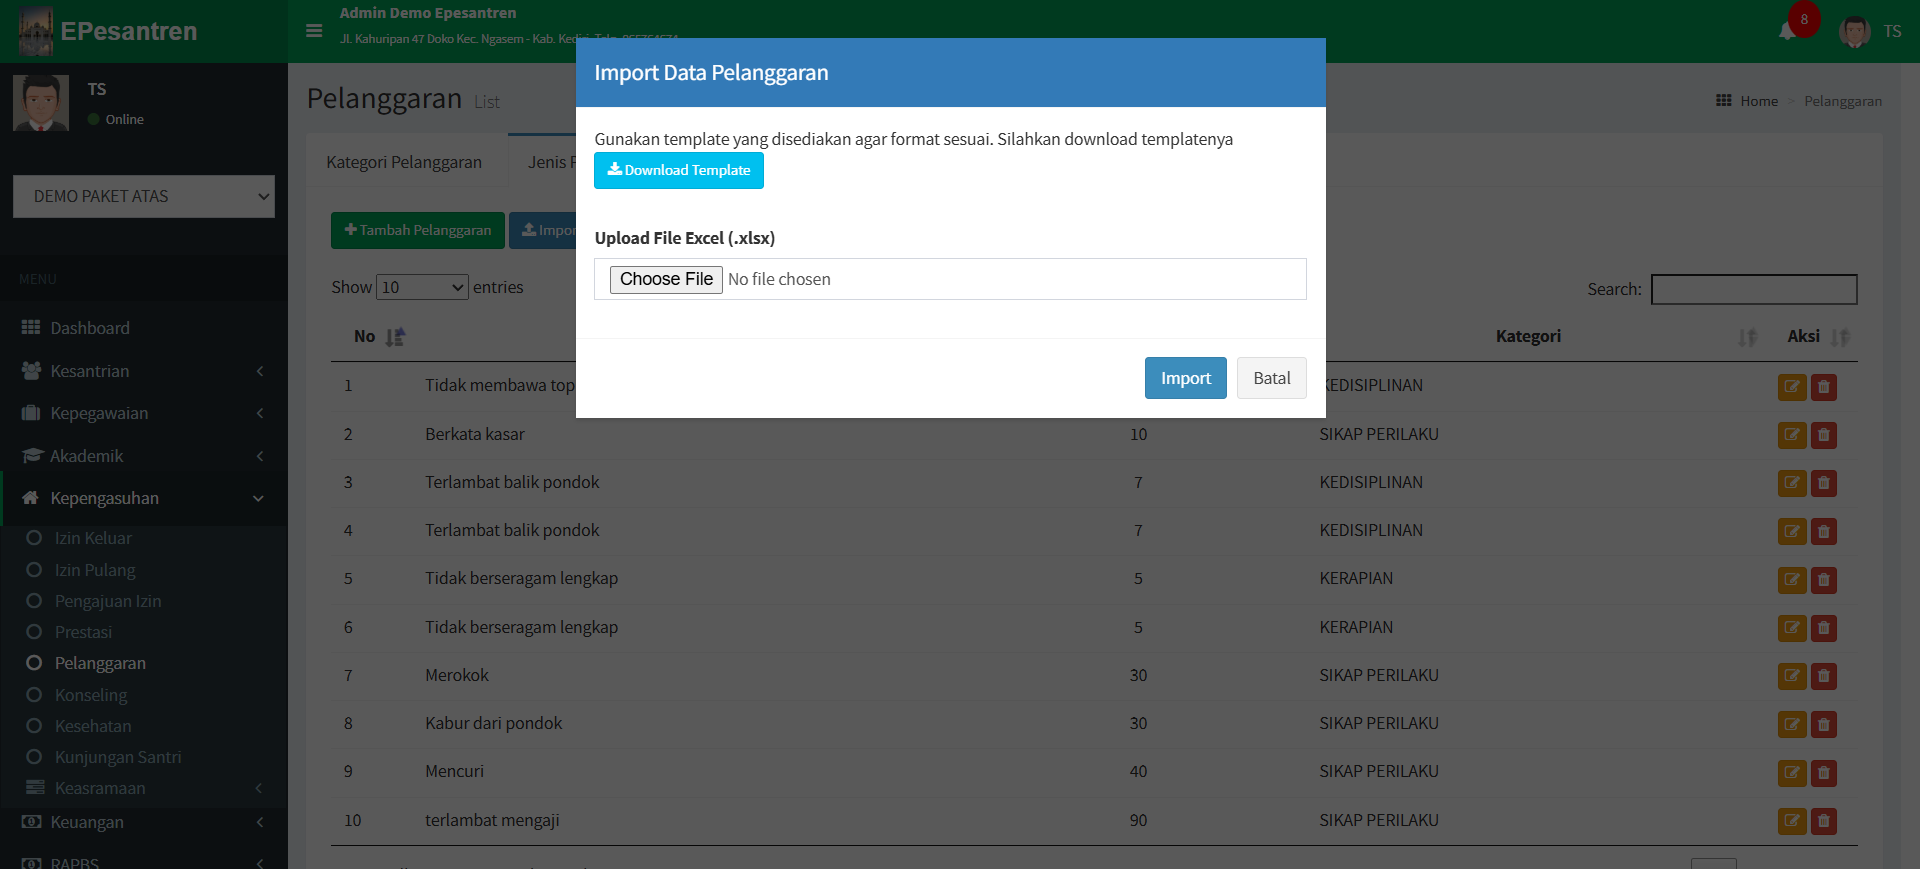1920x869 pixels.
Task: Select Kunjungan Santri submenu item
Action: (118, 757)
